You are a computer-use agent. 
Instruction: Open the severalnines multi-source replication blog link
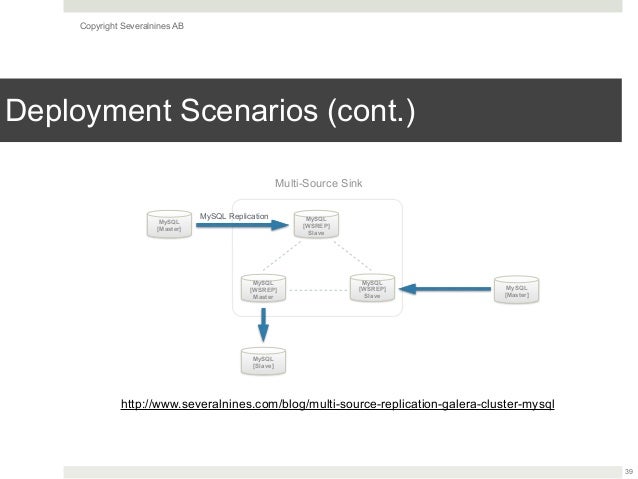[x=338, y=404]
